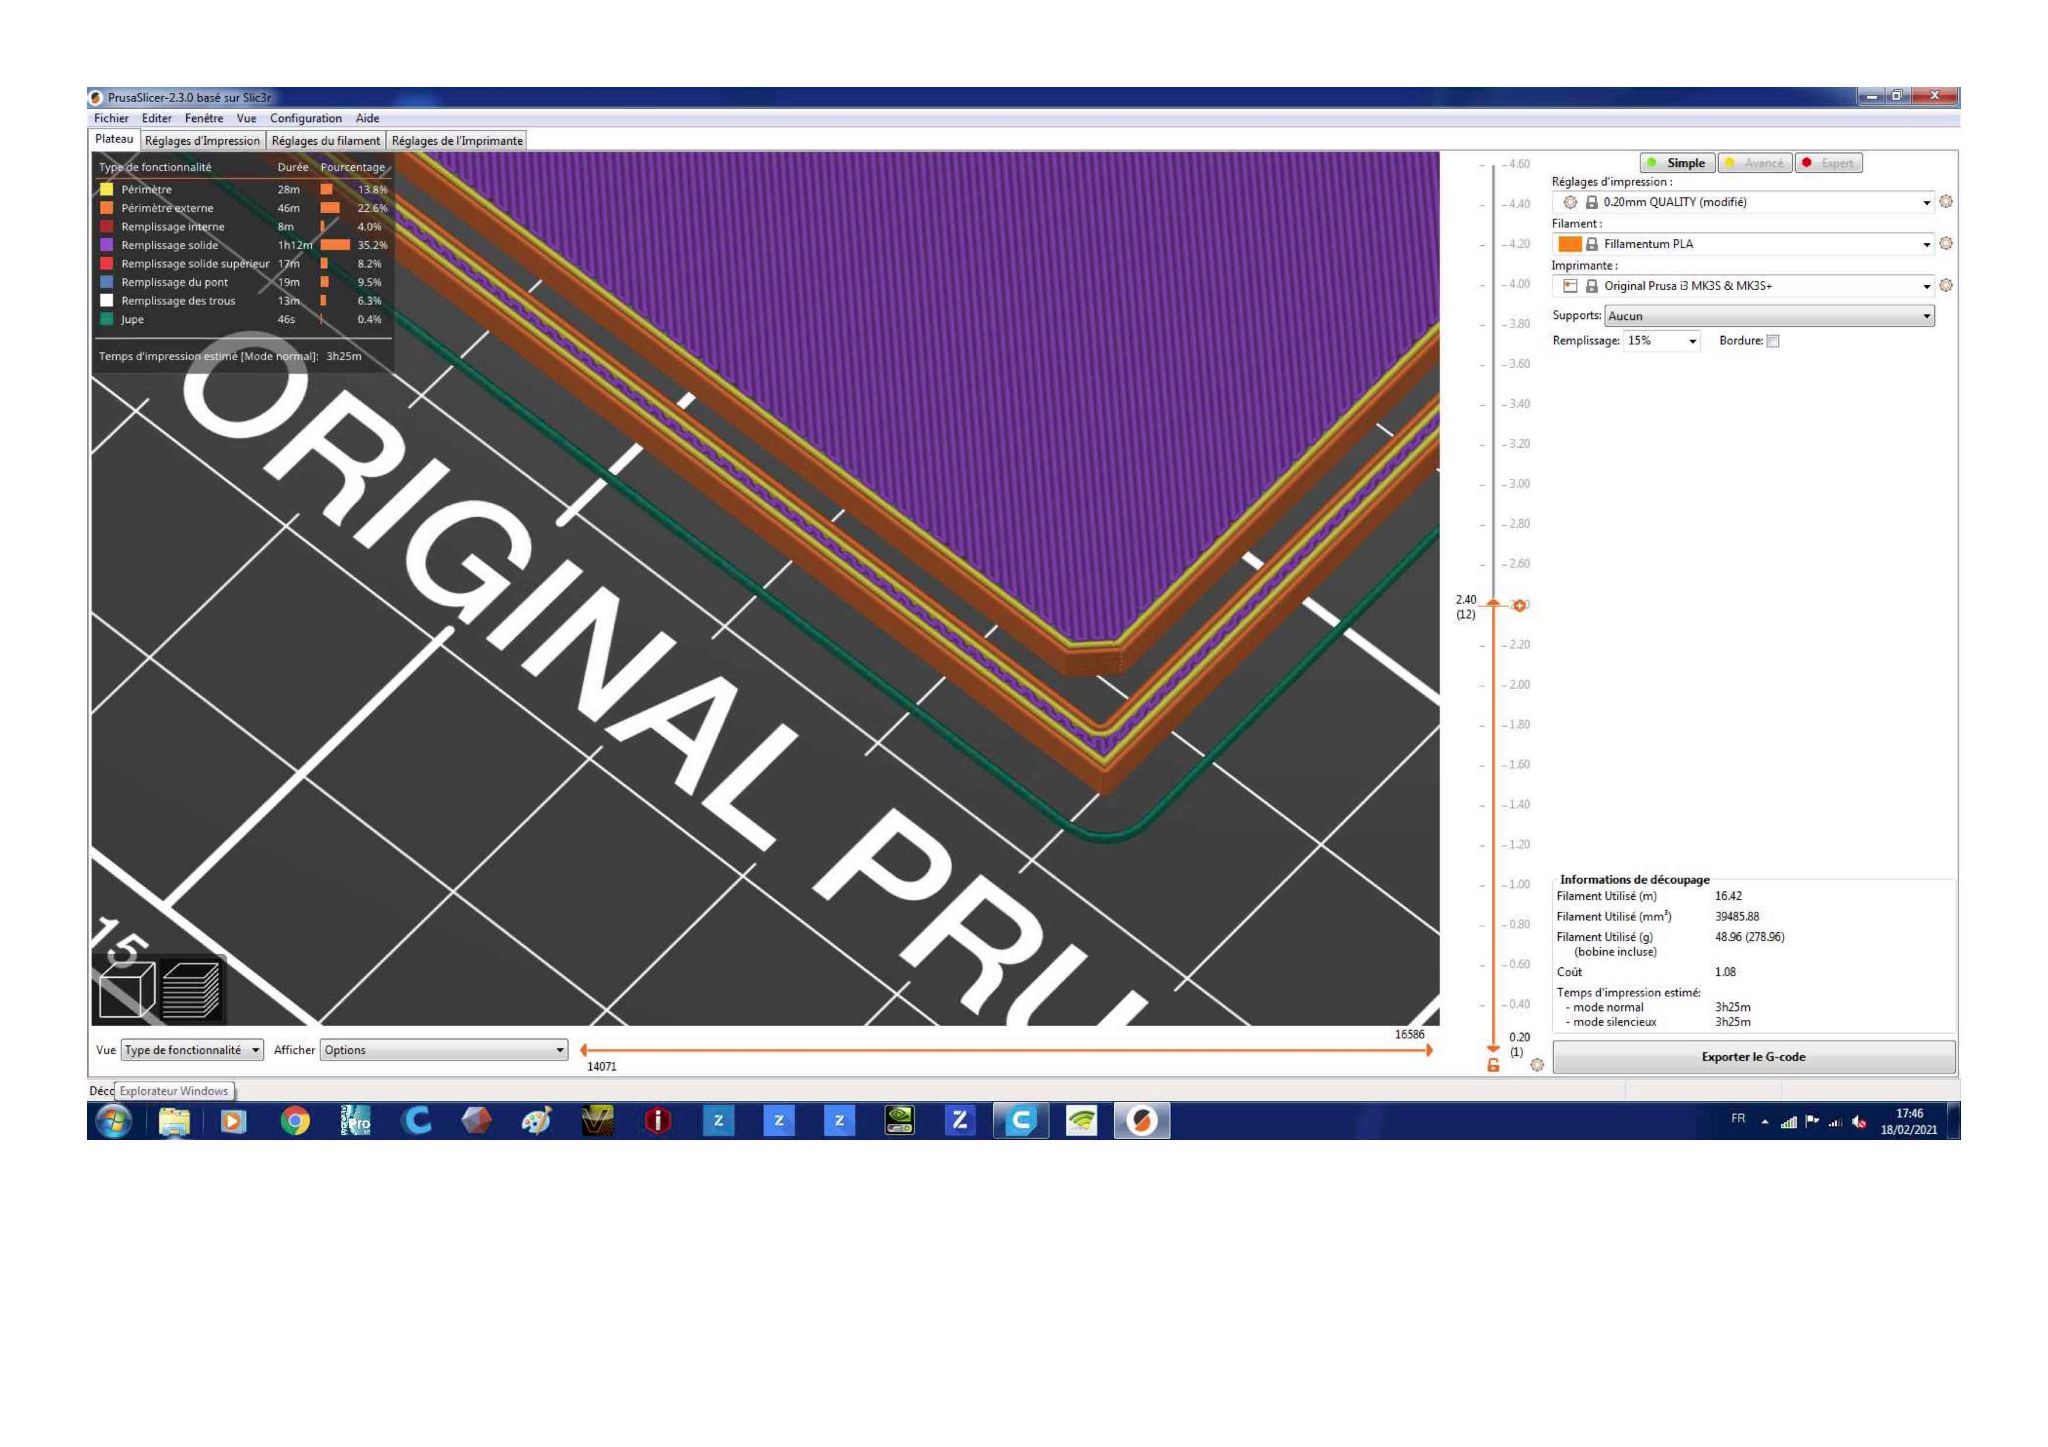Click the Action Center flag tray icon

pos(1812,1122)
